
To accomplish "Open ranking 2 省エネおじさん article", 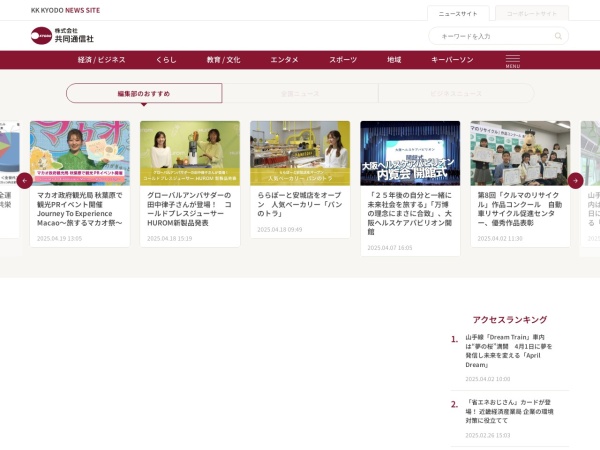I will click(x=509, y=411).
